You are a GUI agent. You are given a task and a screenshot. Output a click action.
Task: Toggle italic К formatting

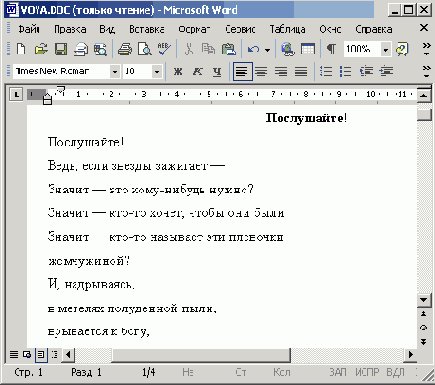pos(198,71)
